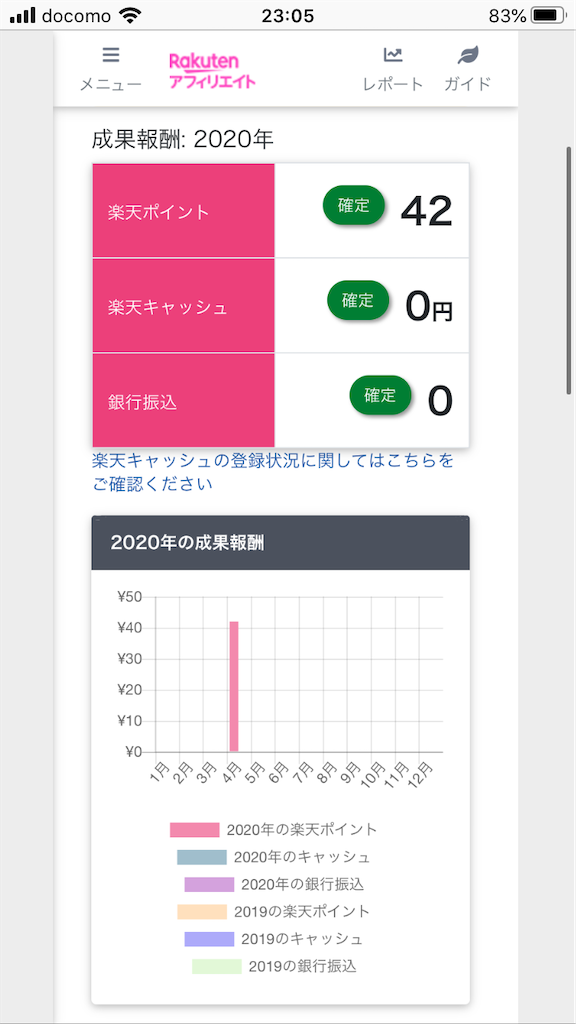Open the ガイド leaf icon
Screen dimensions: 576x1024
tap(468, 55)
